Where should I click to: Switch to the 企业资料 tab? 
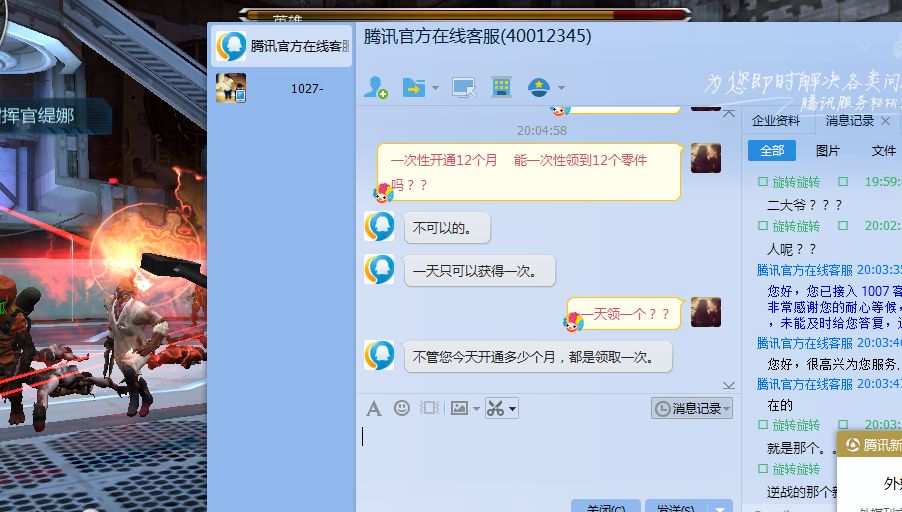pos(776,121)
